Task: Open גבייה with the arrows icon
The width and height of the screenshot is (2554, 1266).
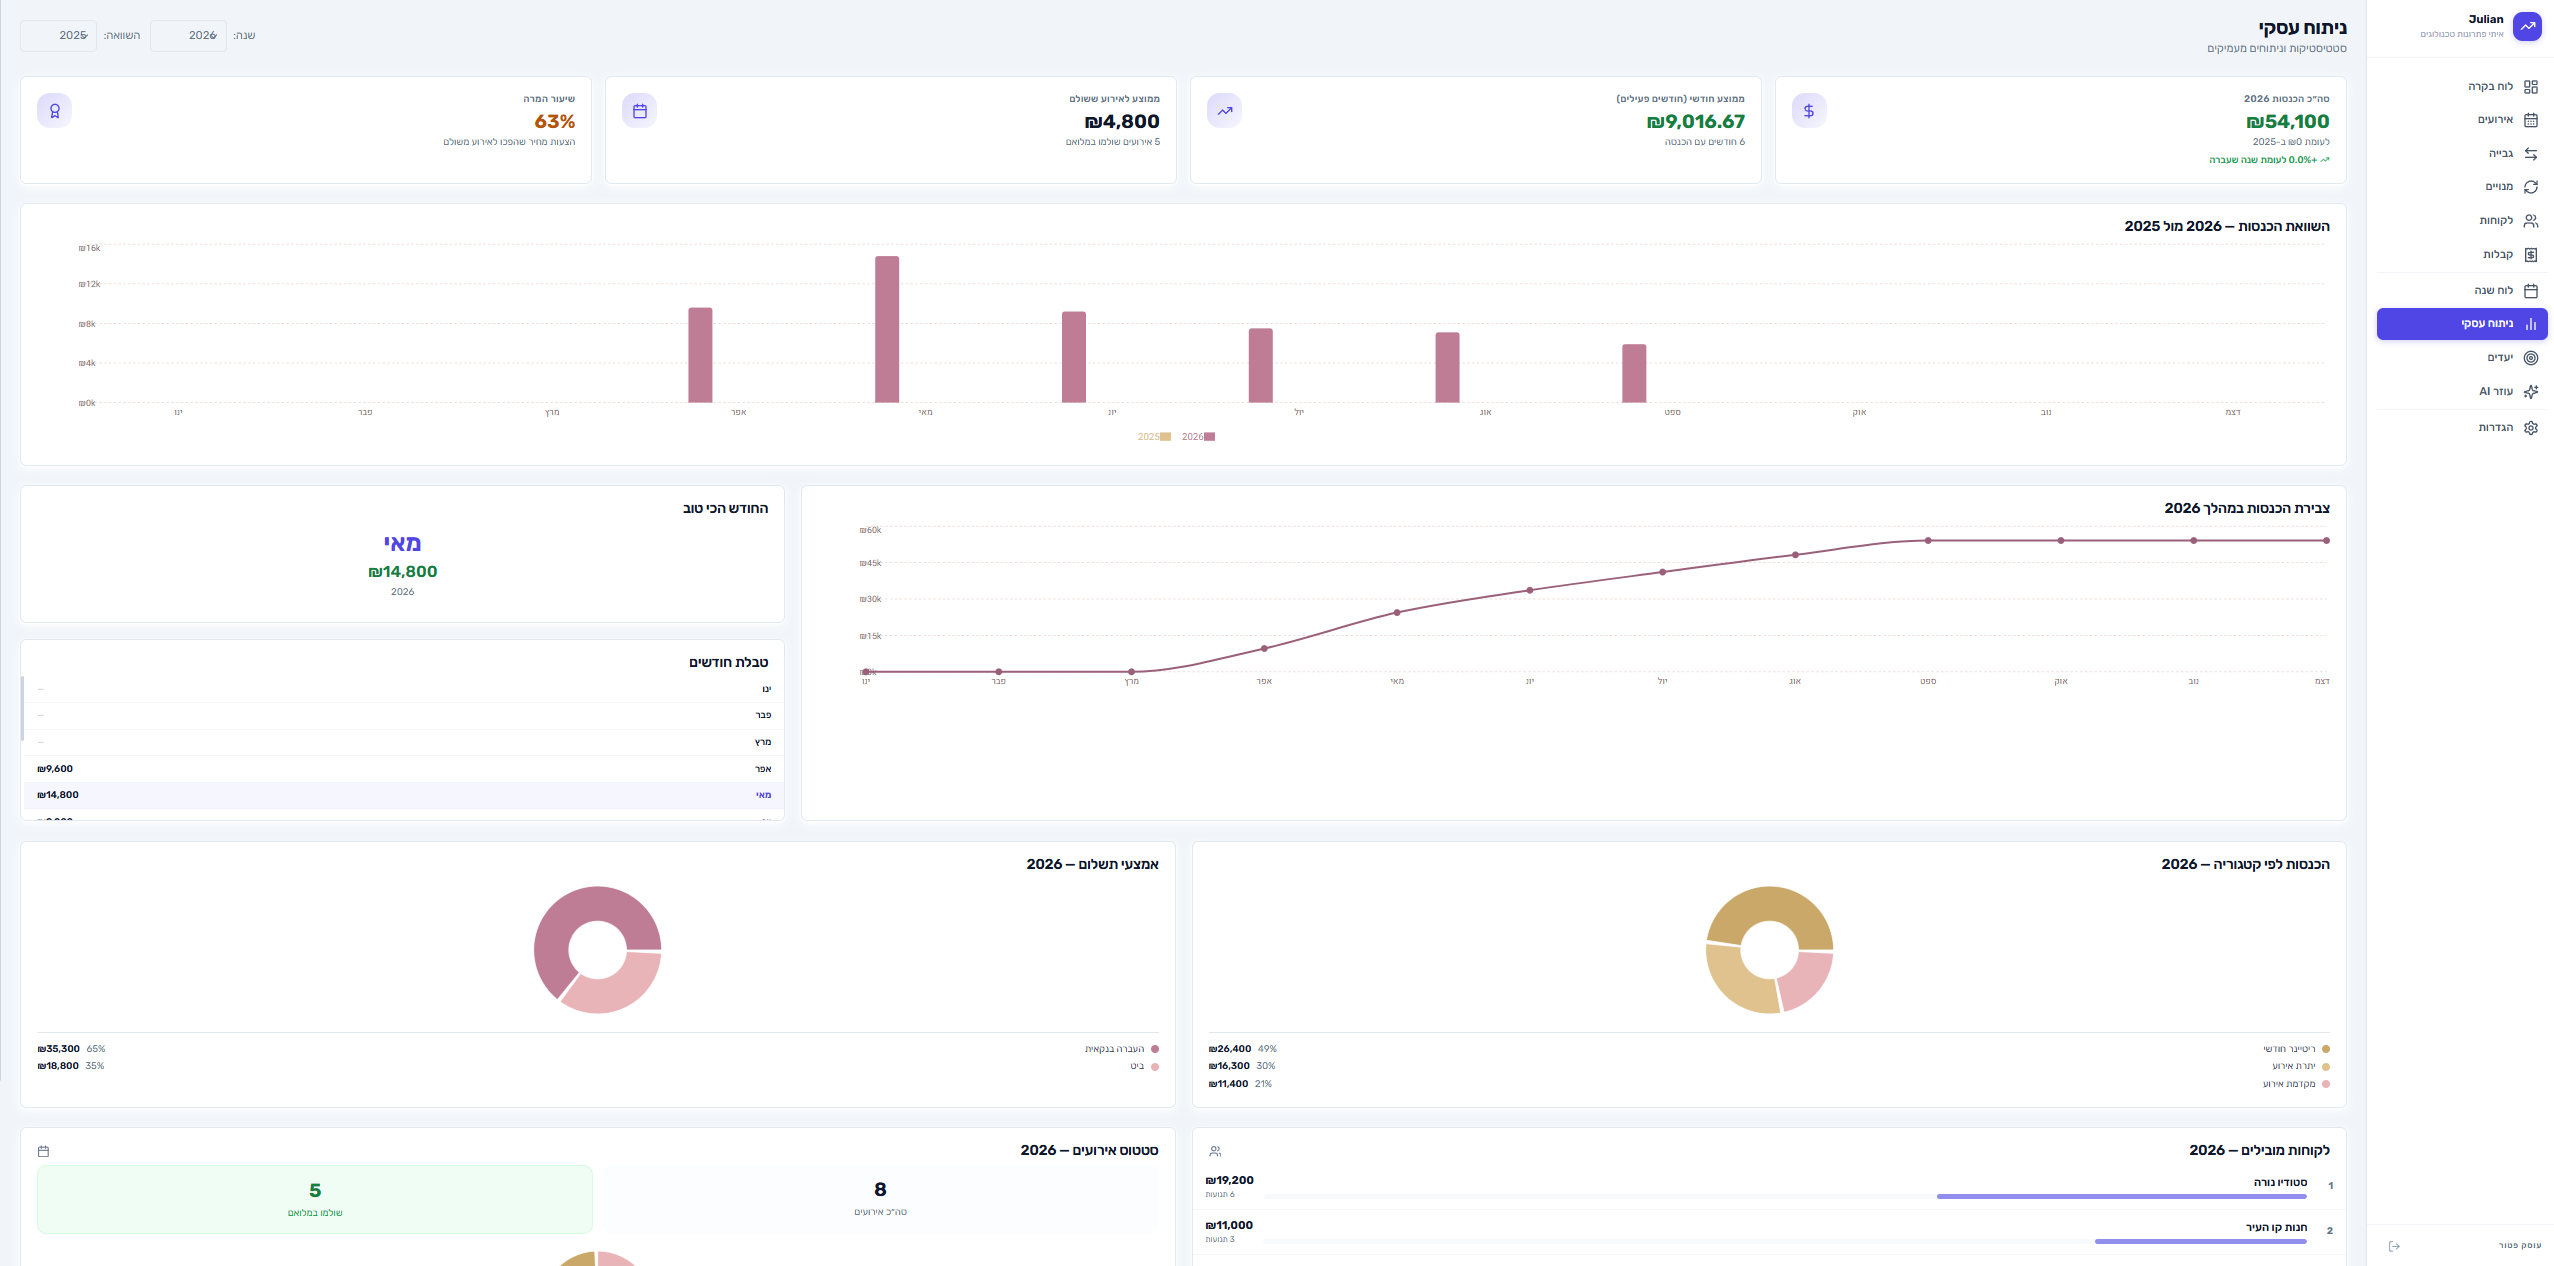Action: point(2530,154)
